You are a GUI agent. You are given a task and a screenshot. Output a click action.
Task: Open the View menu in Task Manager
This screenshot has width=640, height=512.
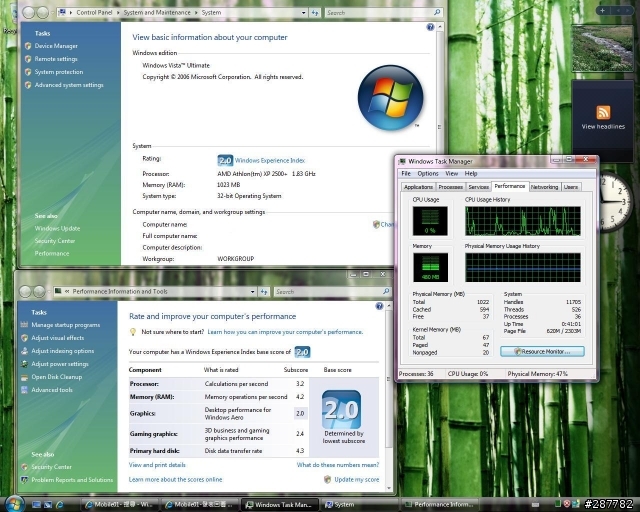click(451, 174)
